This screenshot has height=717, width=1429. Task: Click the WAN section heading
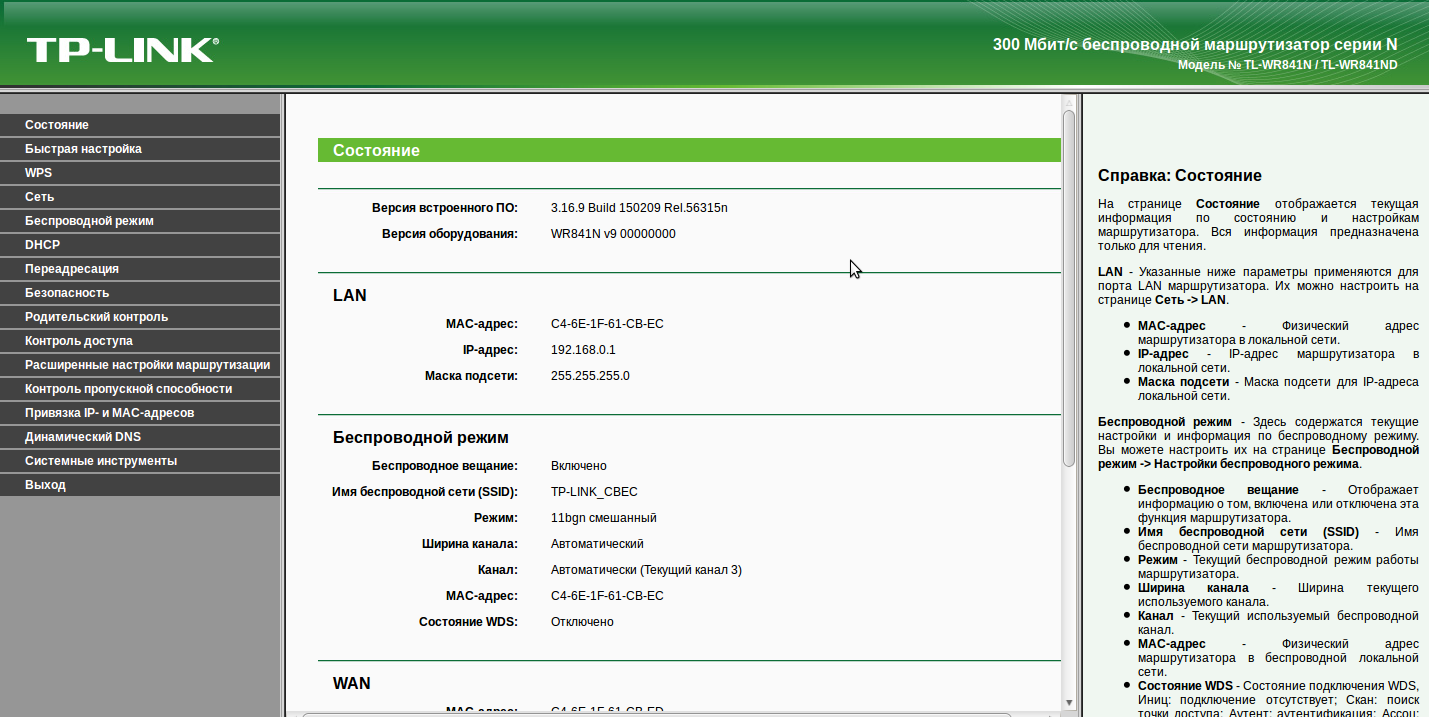click(352, 684)
